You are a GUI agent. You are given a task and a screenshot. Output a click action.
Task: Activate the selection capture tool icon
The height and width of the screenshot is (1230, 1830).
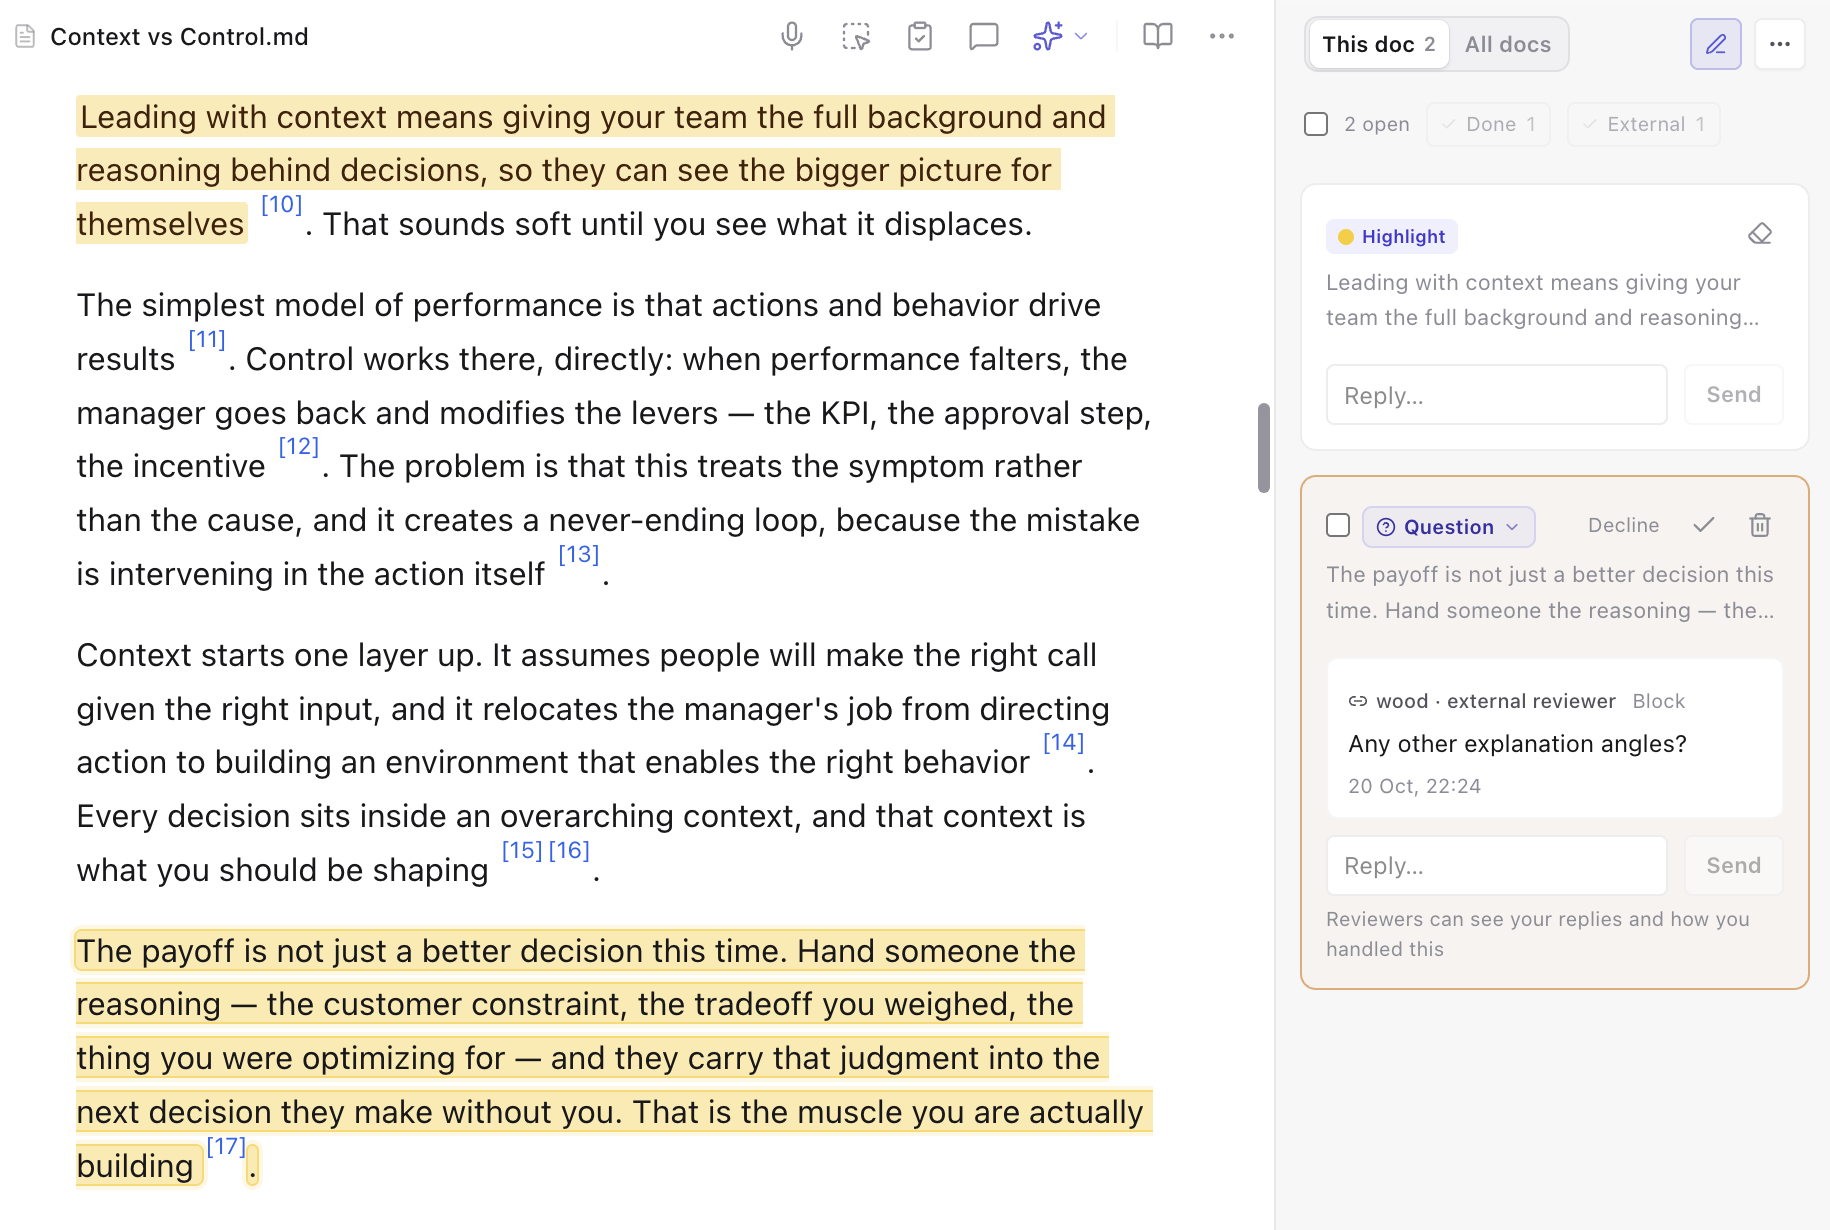(x=856, y=37)
